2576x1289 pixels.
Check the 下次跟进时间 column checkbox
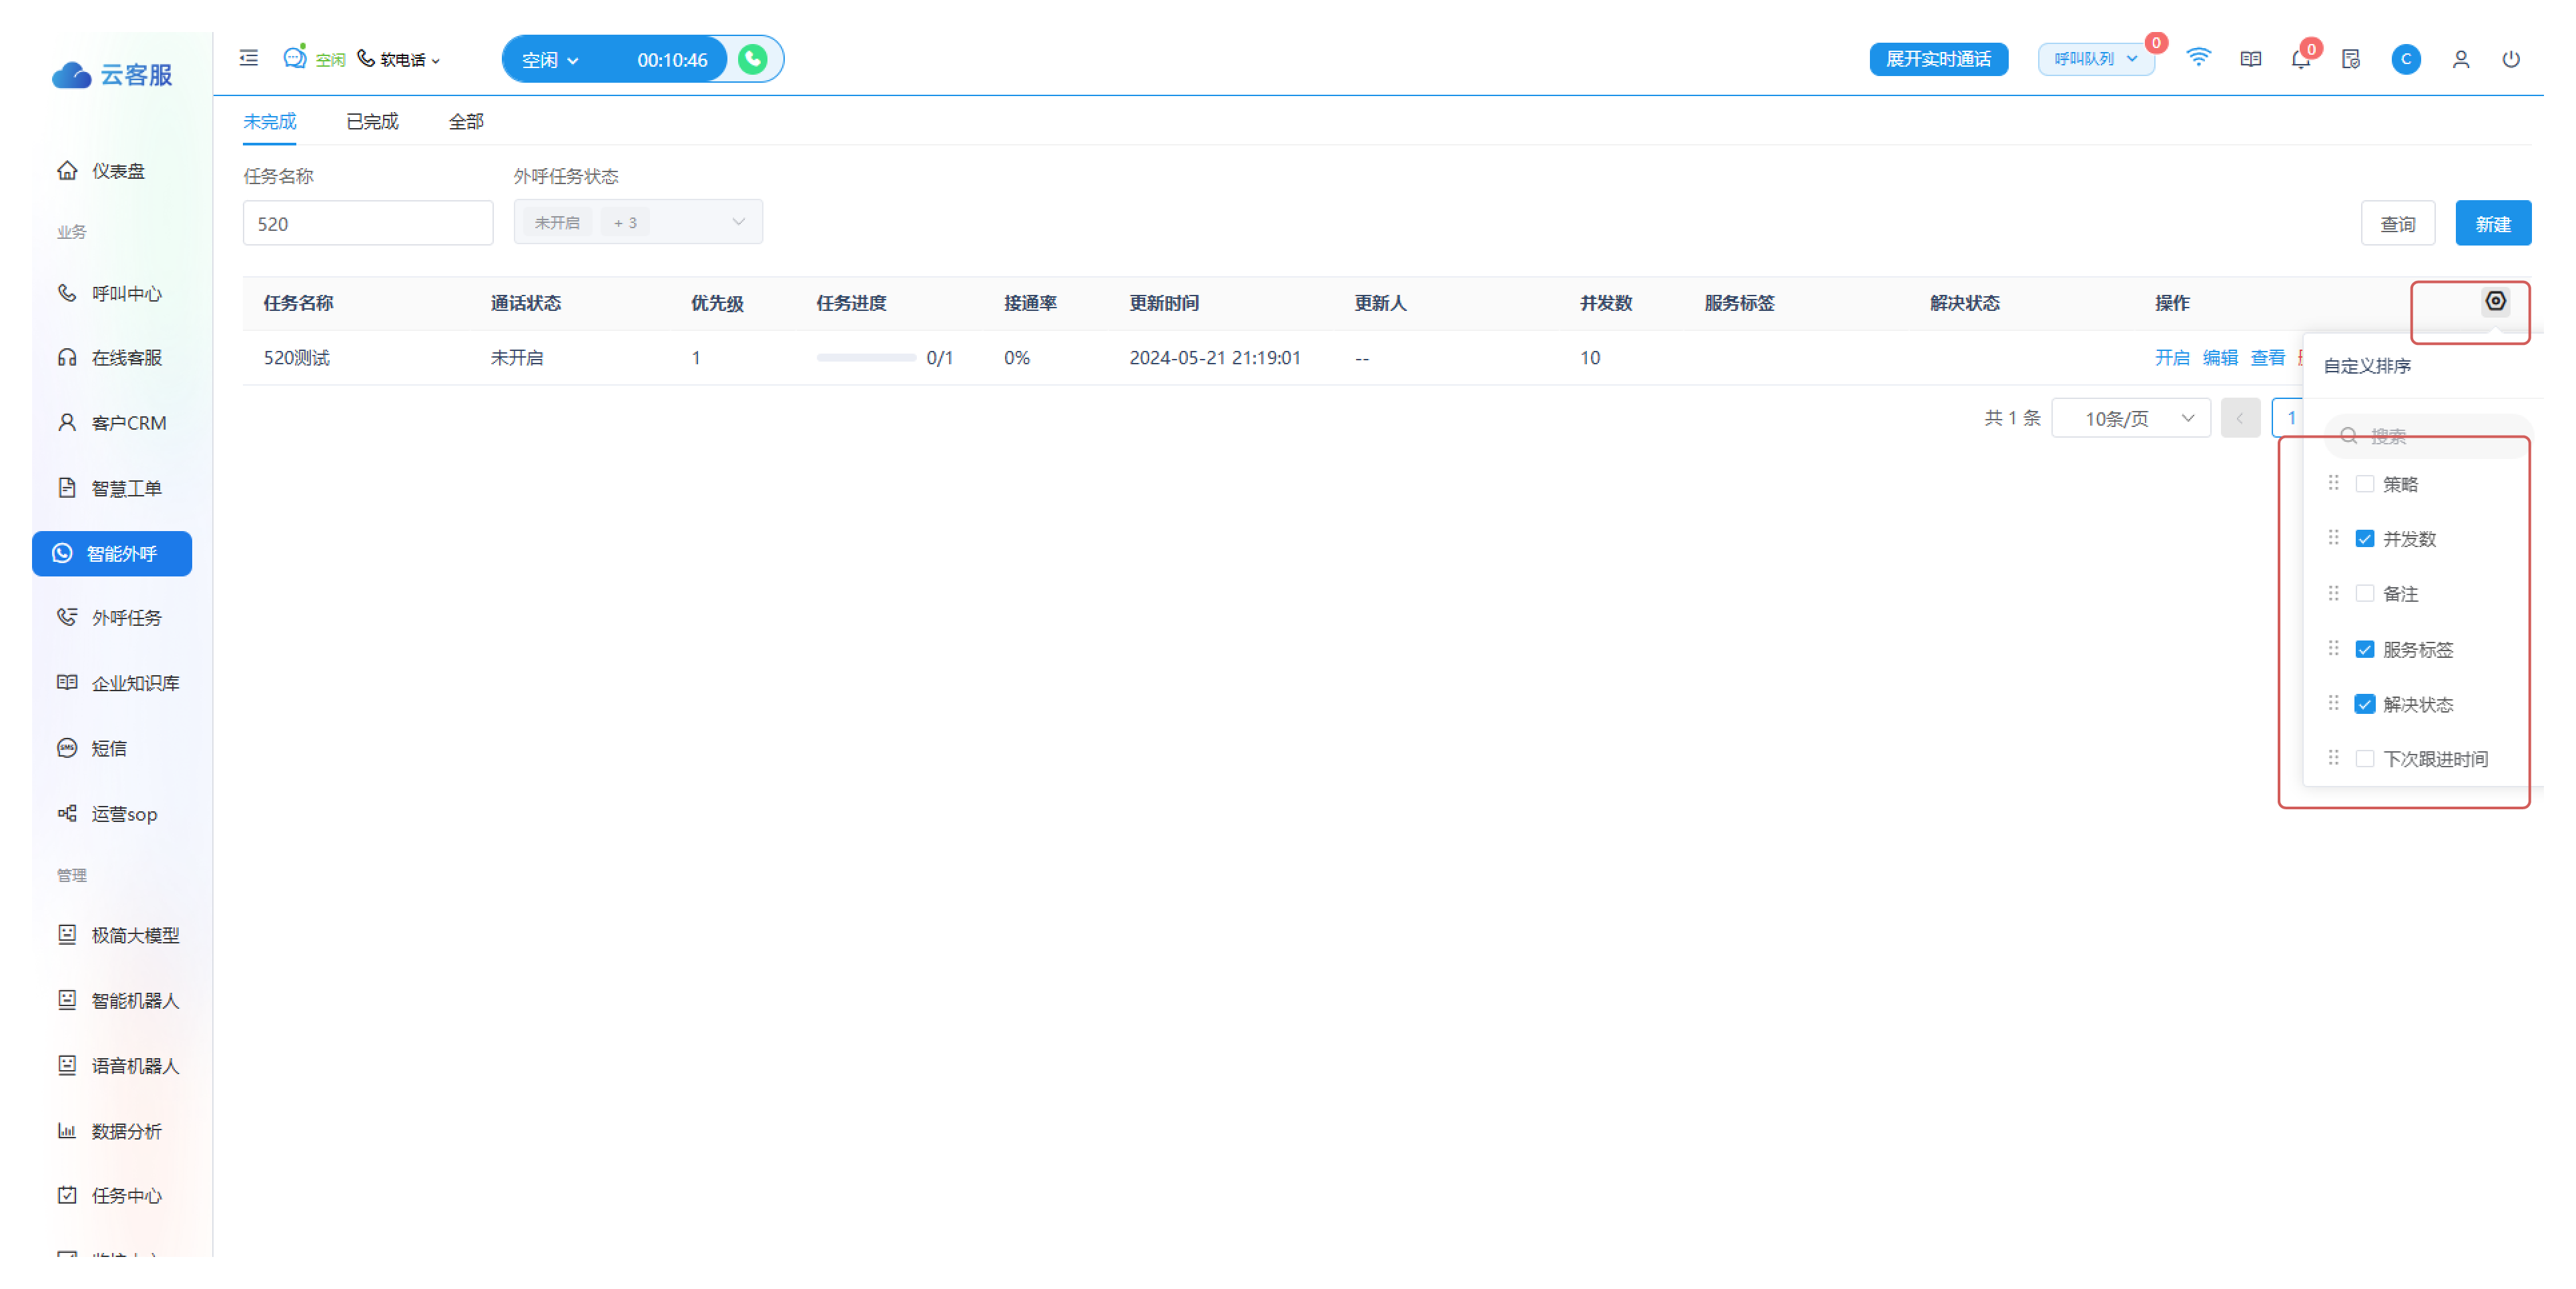2364,759
